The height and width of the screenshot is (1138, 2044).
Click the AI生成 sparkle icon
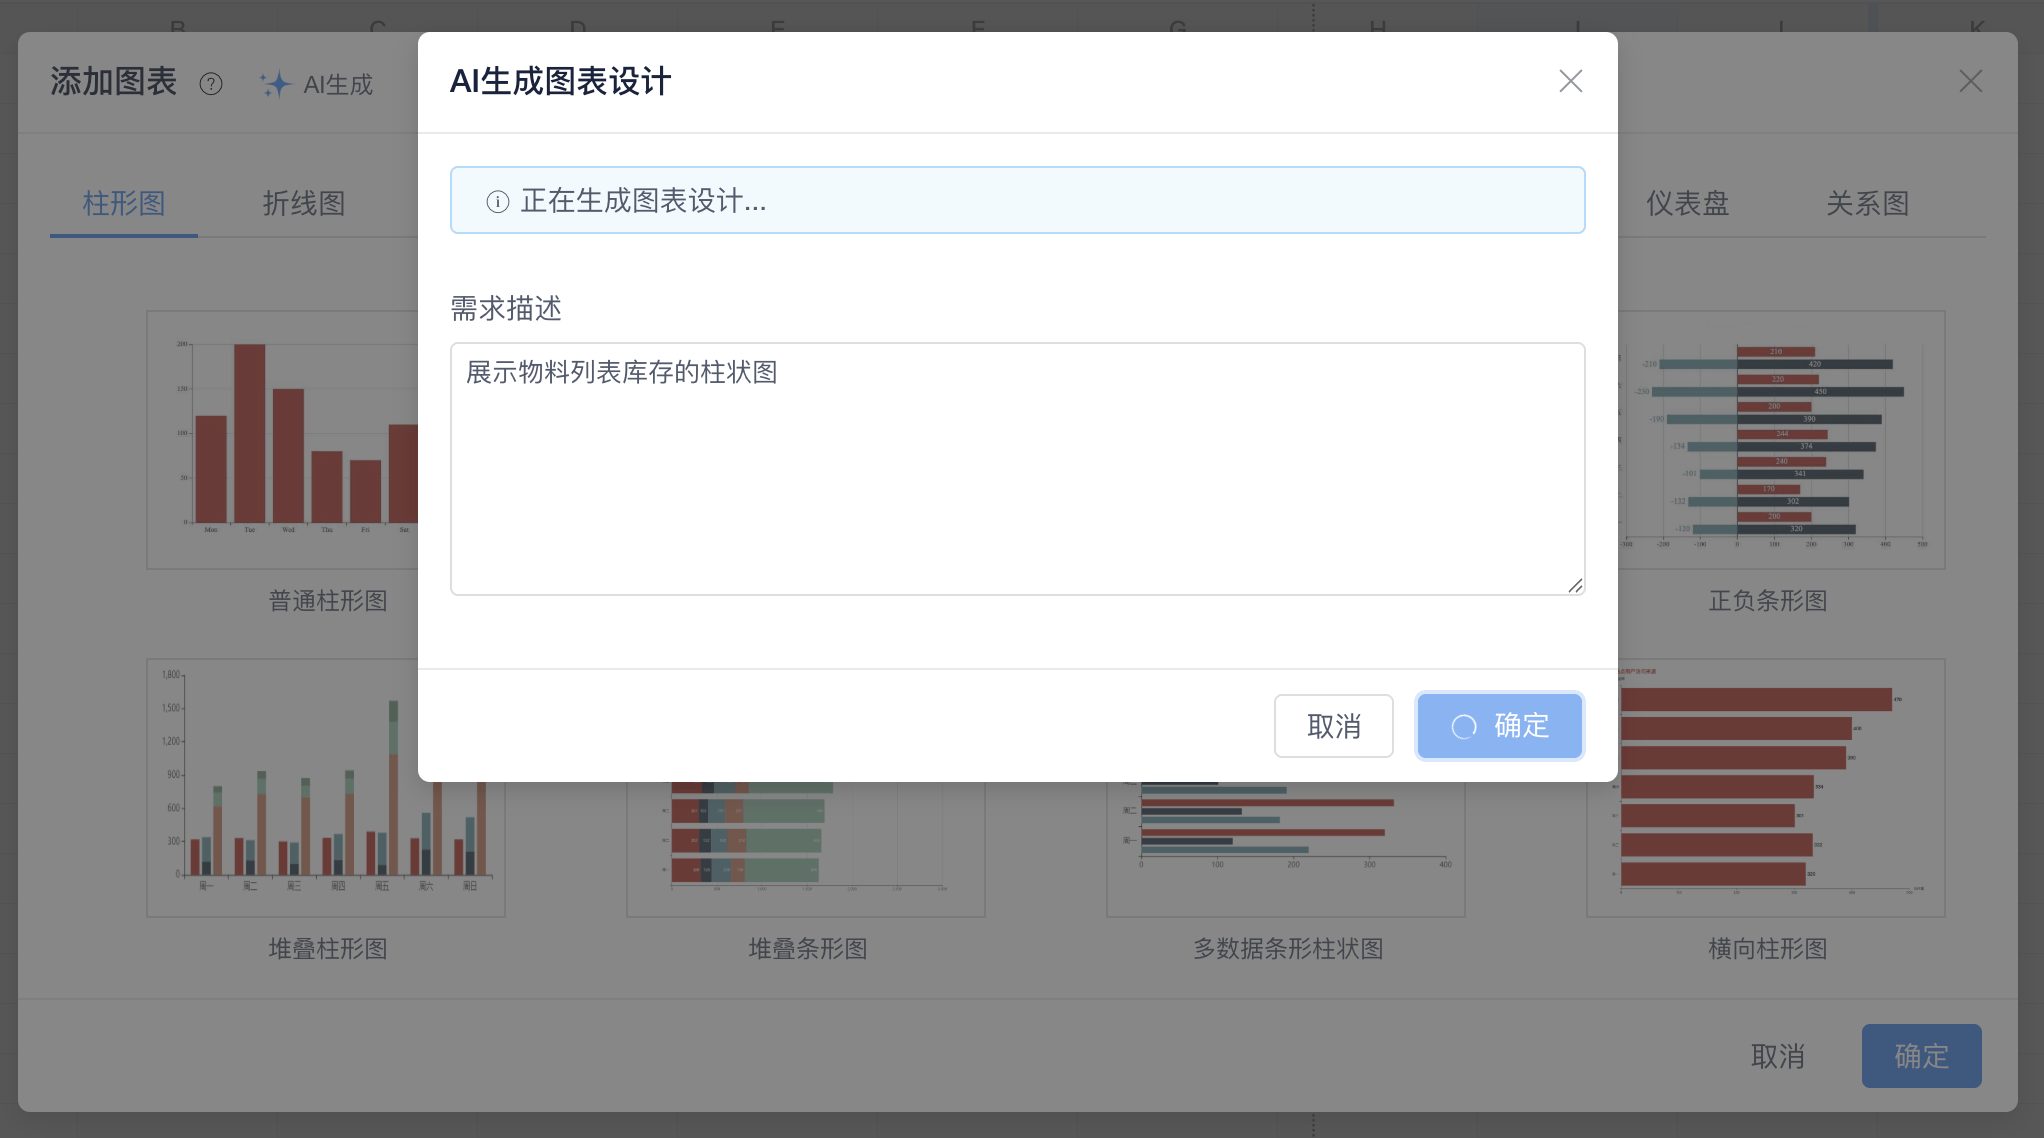point(275,84)
